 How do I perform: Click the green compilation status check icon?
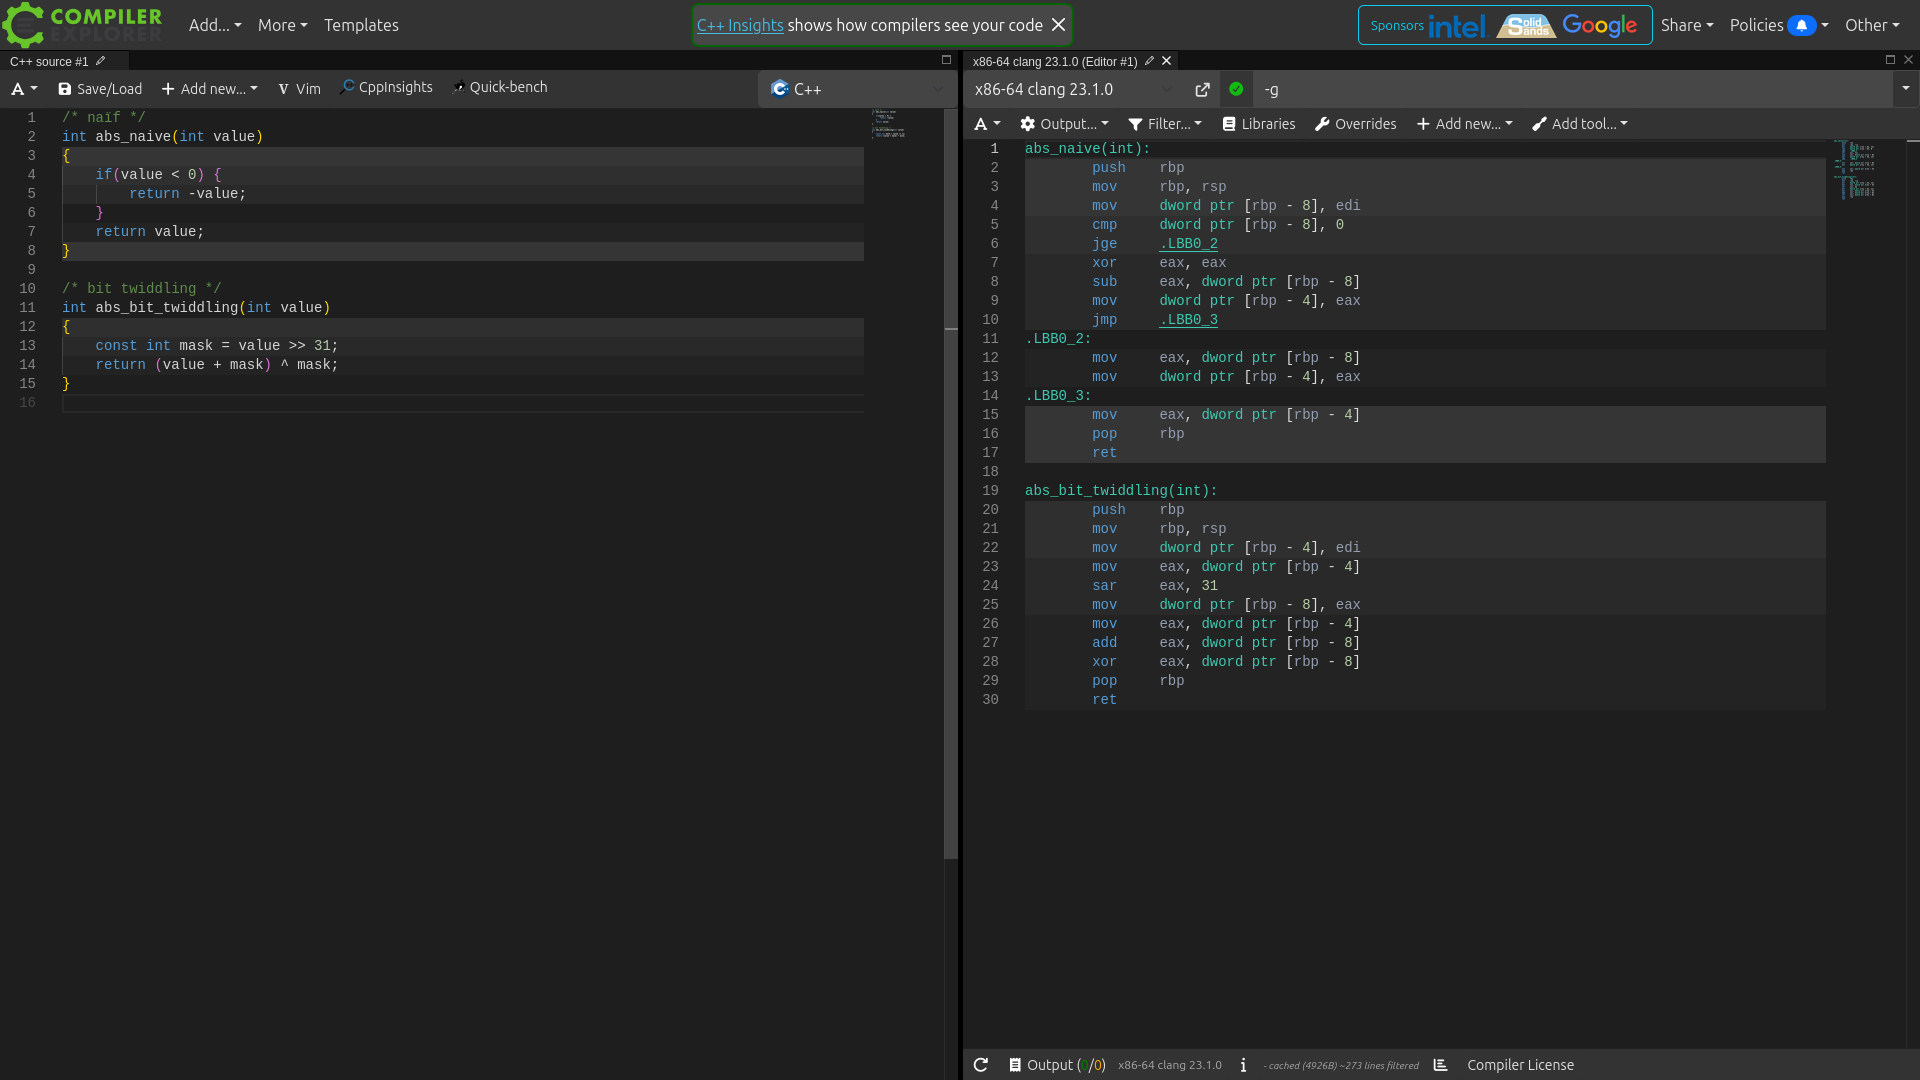(1236, 89)
